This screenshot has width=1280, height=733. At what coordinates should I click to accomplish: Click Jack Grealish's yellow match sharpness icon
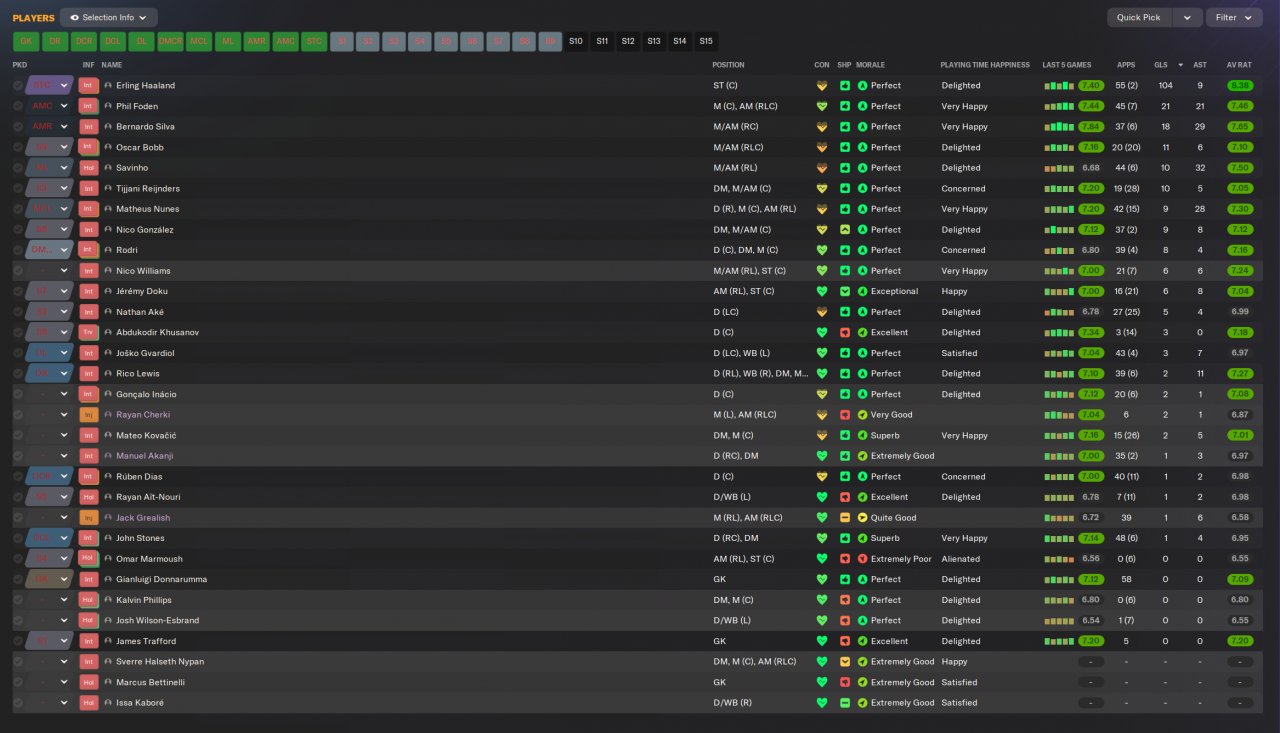pos(845,518)
